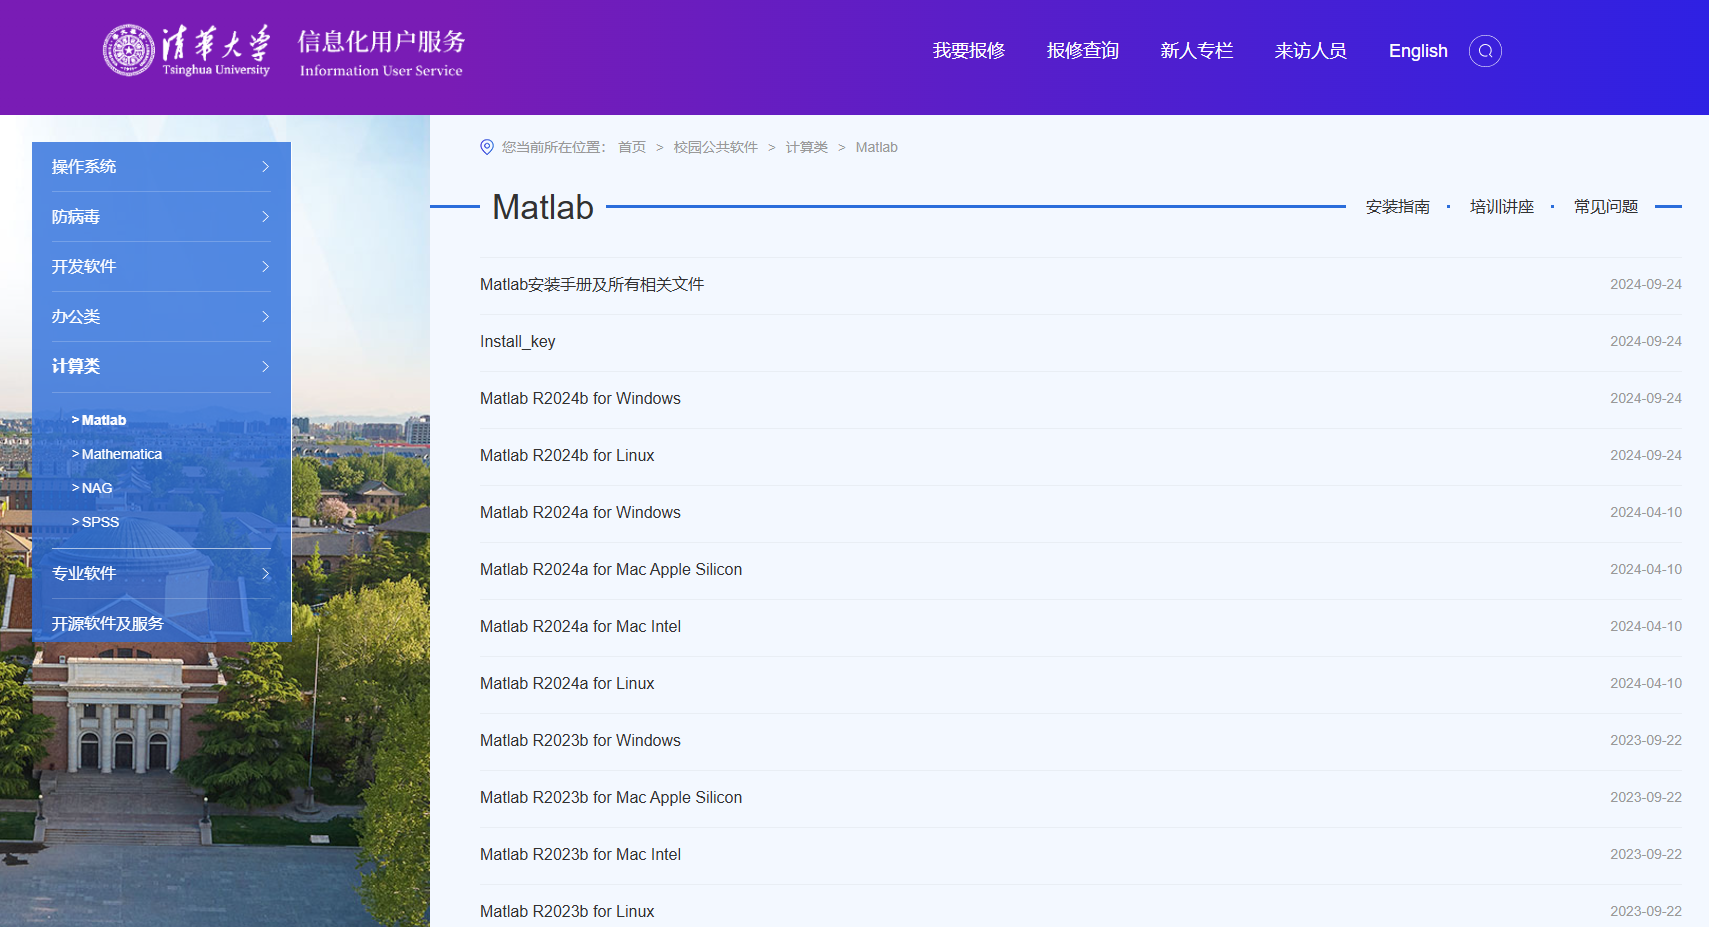Open Matlab R2024b for Windows
Screen dimensions: 1709x927
(x=580, y=399)
